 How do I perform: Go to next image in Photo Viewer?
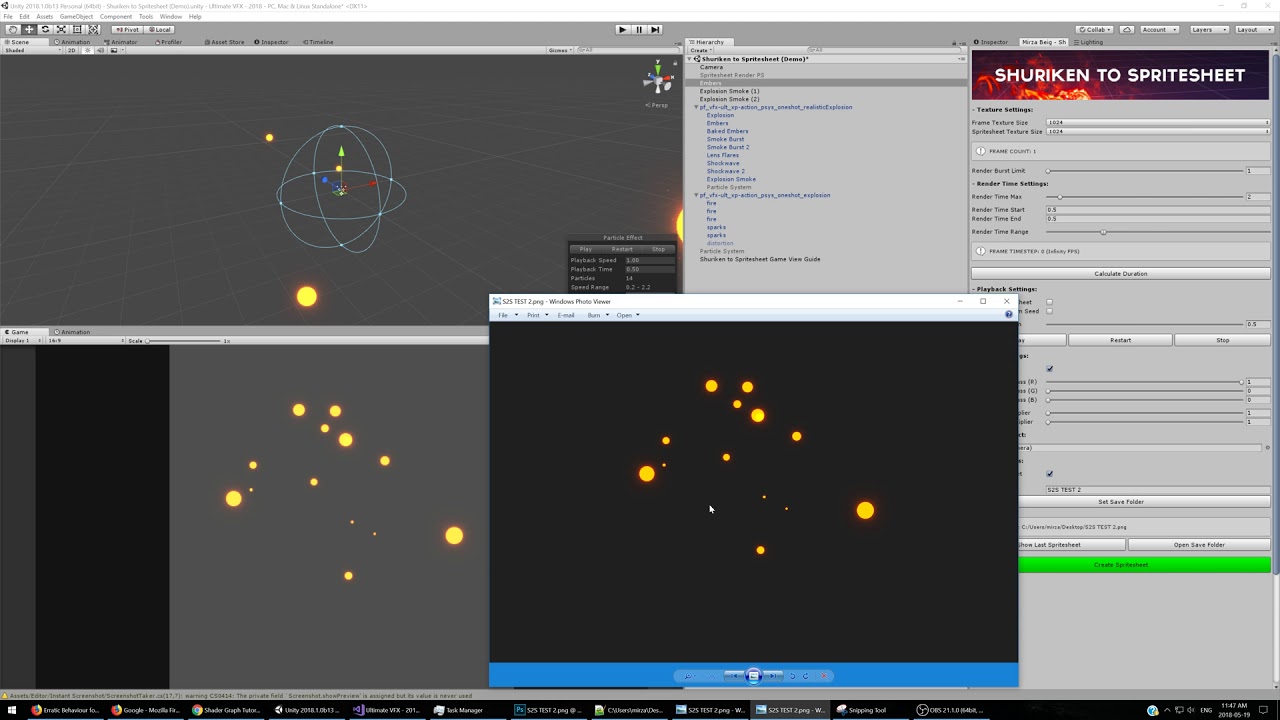pos(774,676)
